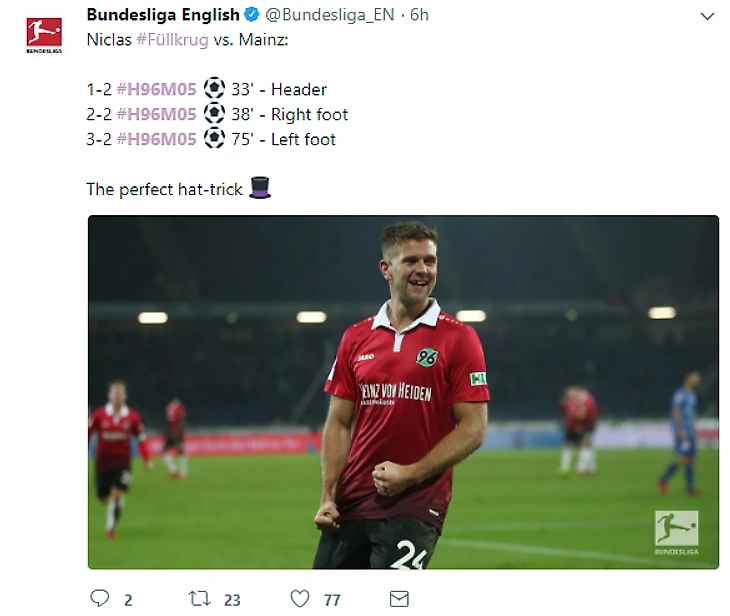Screen dimensions: 730x616
Task: Click the blue verified badge
Action: (x=253, y=15)
